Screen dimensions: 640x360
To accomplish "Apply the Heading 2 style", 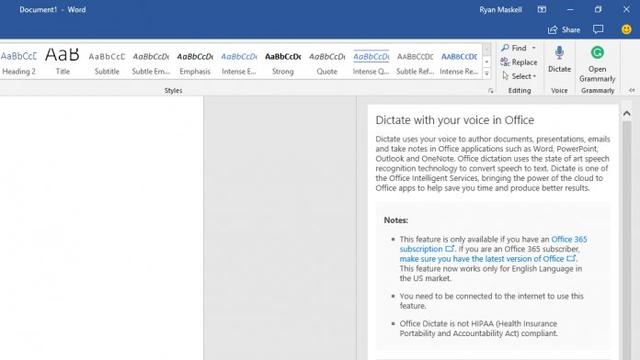I will [19, 62].
